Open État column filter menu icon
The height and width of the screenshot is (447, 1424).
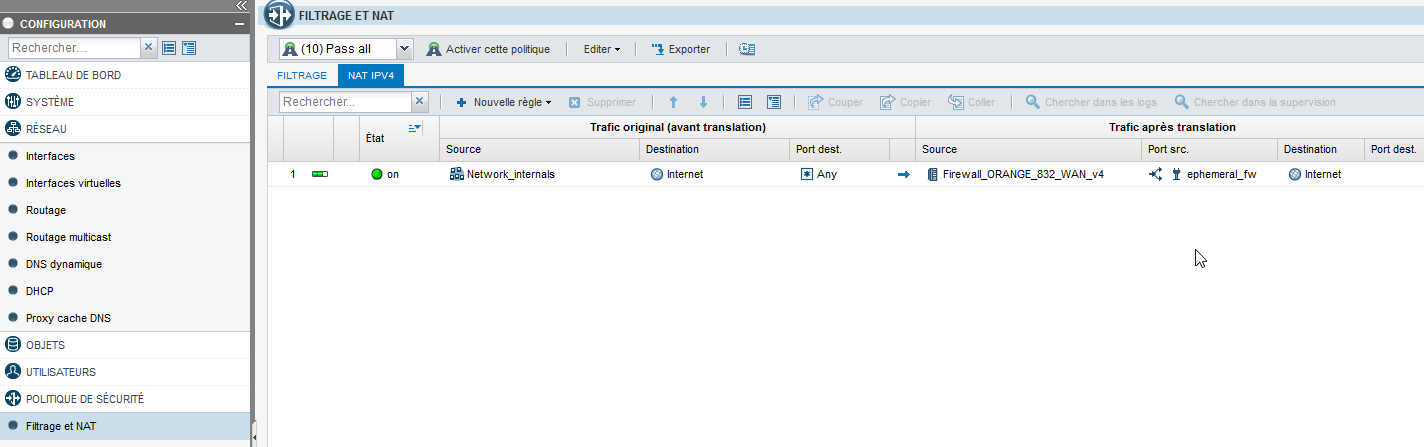pyautogui.click(x=416, y=128)
